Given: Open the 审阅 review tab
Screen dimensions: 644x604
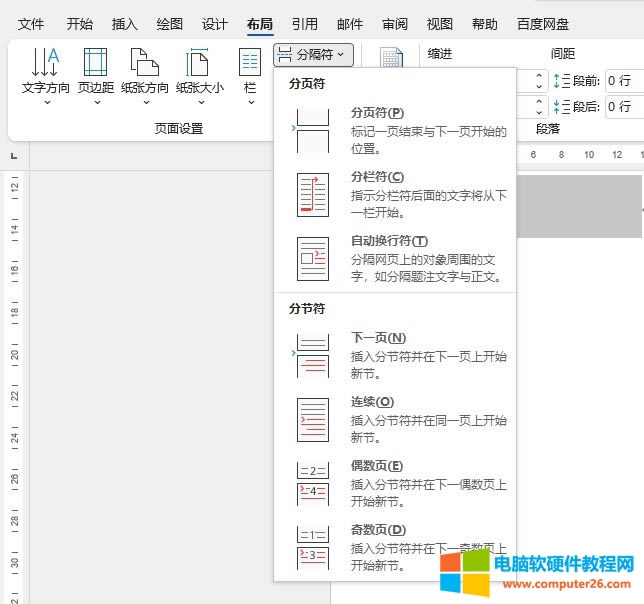Looking at the screenshot, I should click(394, 24).
